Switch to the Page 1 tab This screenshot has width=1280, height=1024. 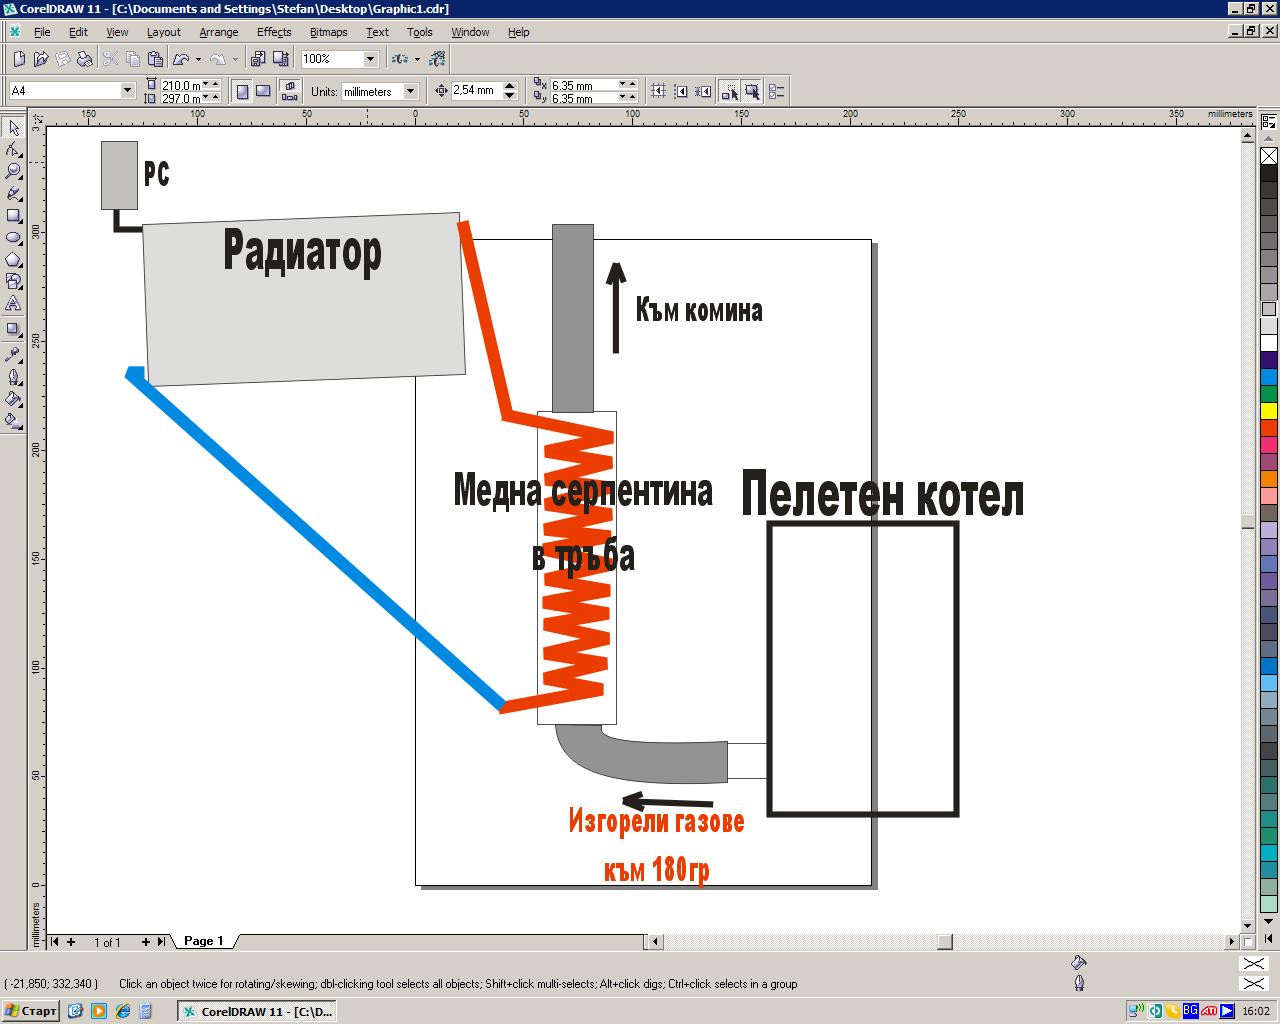click(x=203, y=941)
